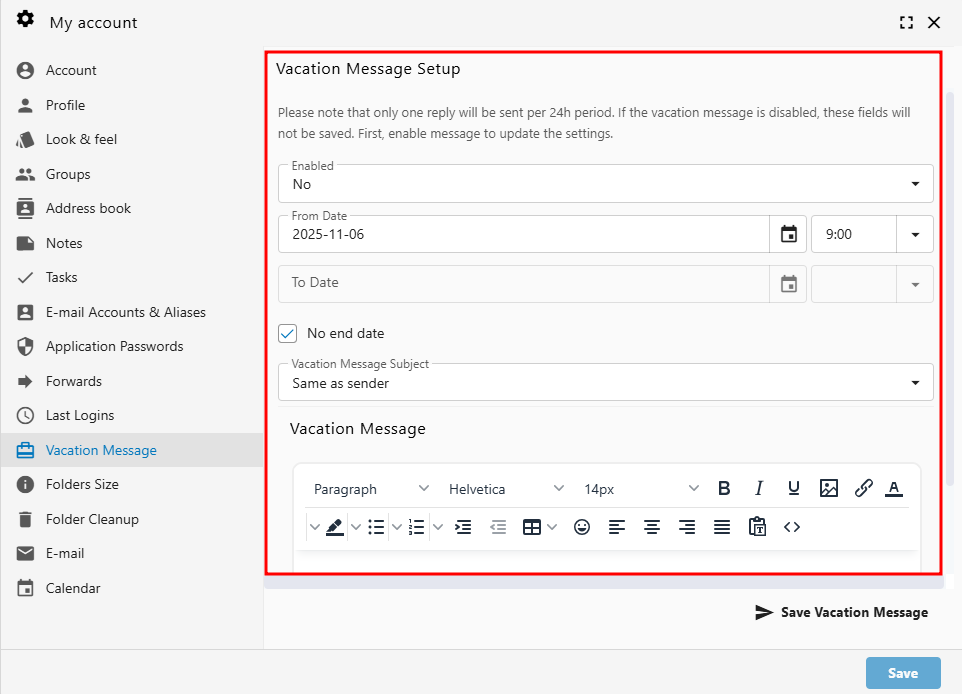The image size is (962, 694).
Task: Uncheck the No end date checkbox
Action: click(x=288, y=333)
